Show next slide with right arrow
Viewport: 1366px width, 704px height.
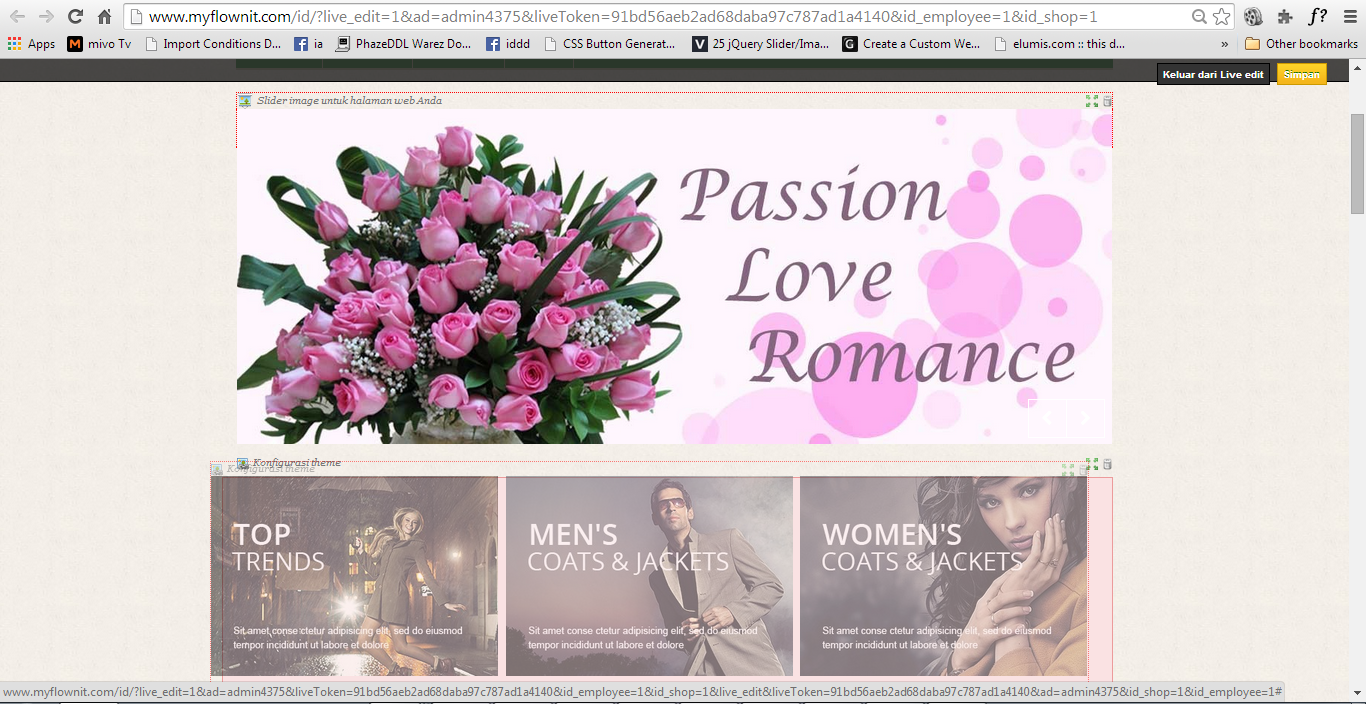coord(1086,417)
